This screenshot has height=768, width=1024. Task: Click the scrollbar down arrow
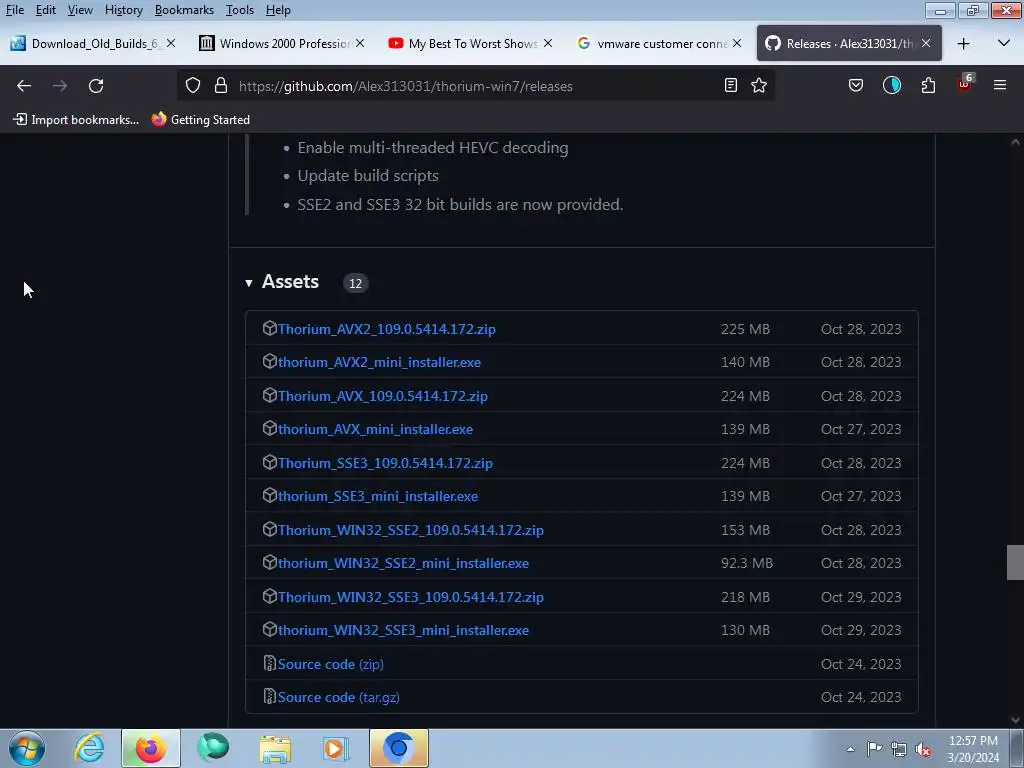1015,720
